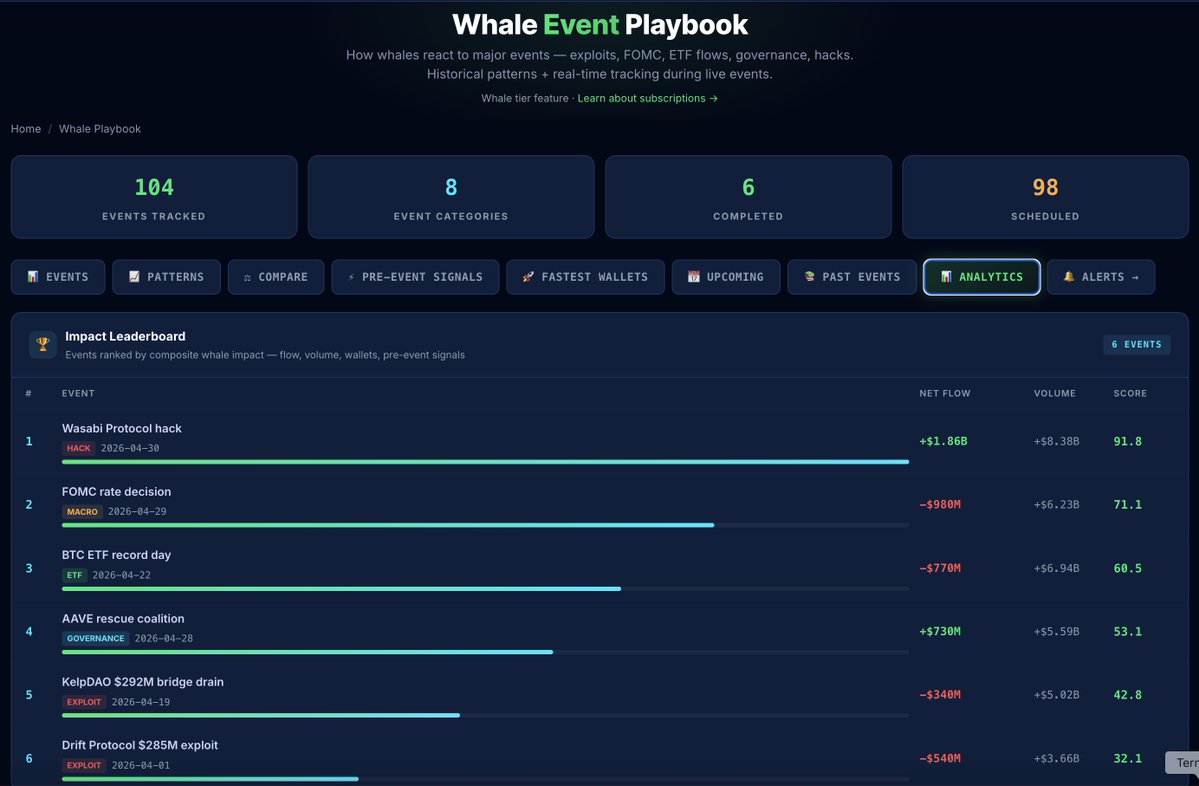
Task: Open the BTC ETF record day event
Action: [x=116, y=555]
